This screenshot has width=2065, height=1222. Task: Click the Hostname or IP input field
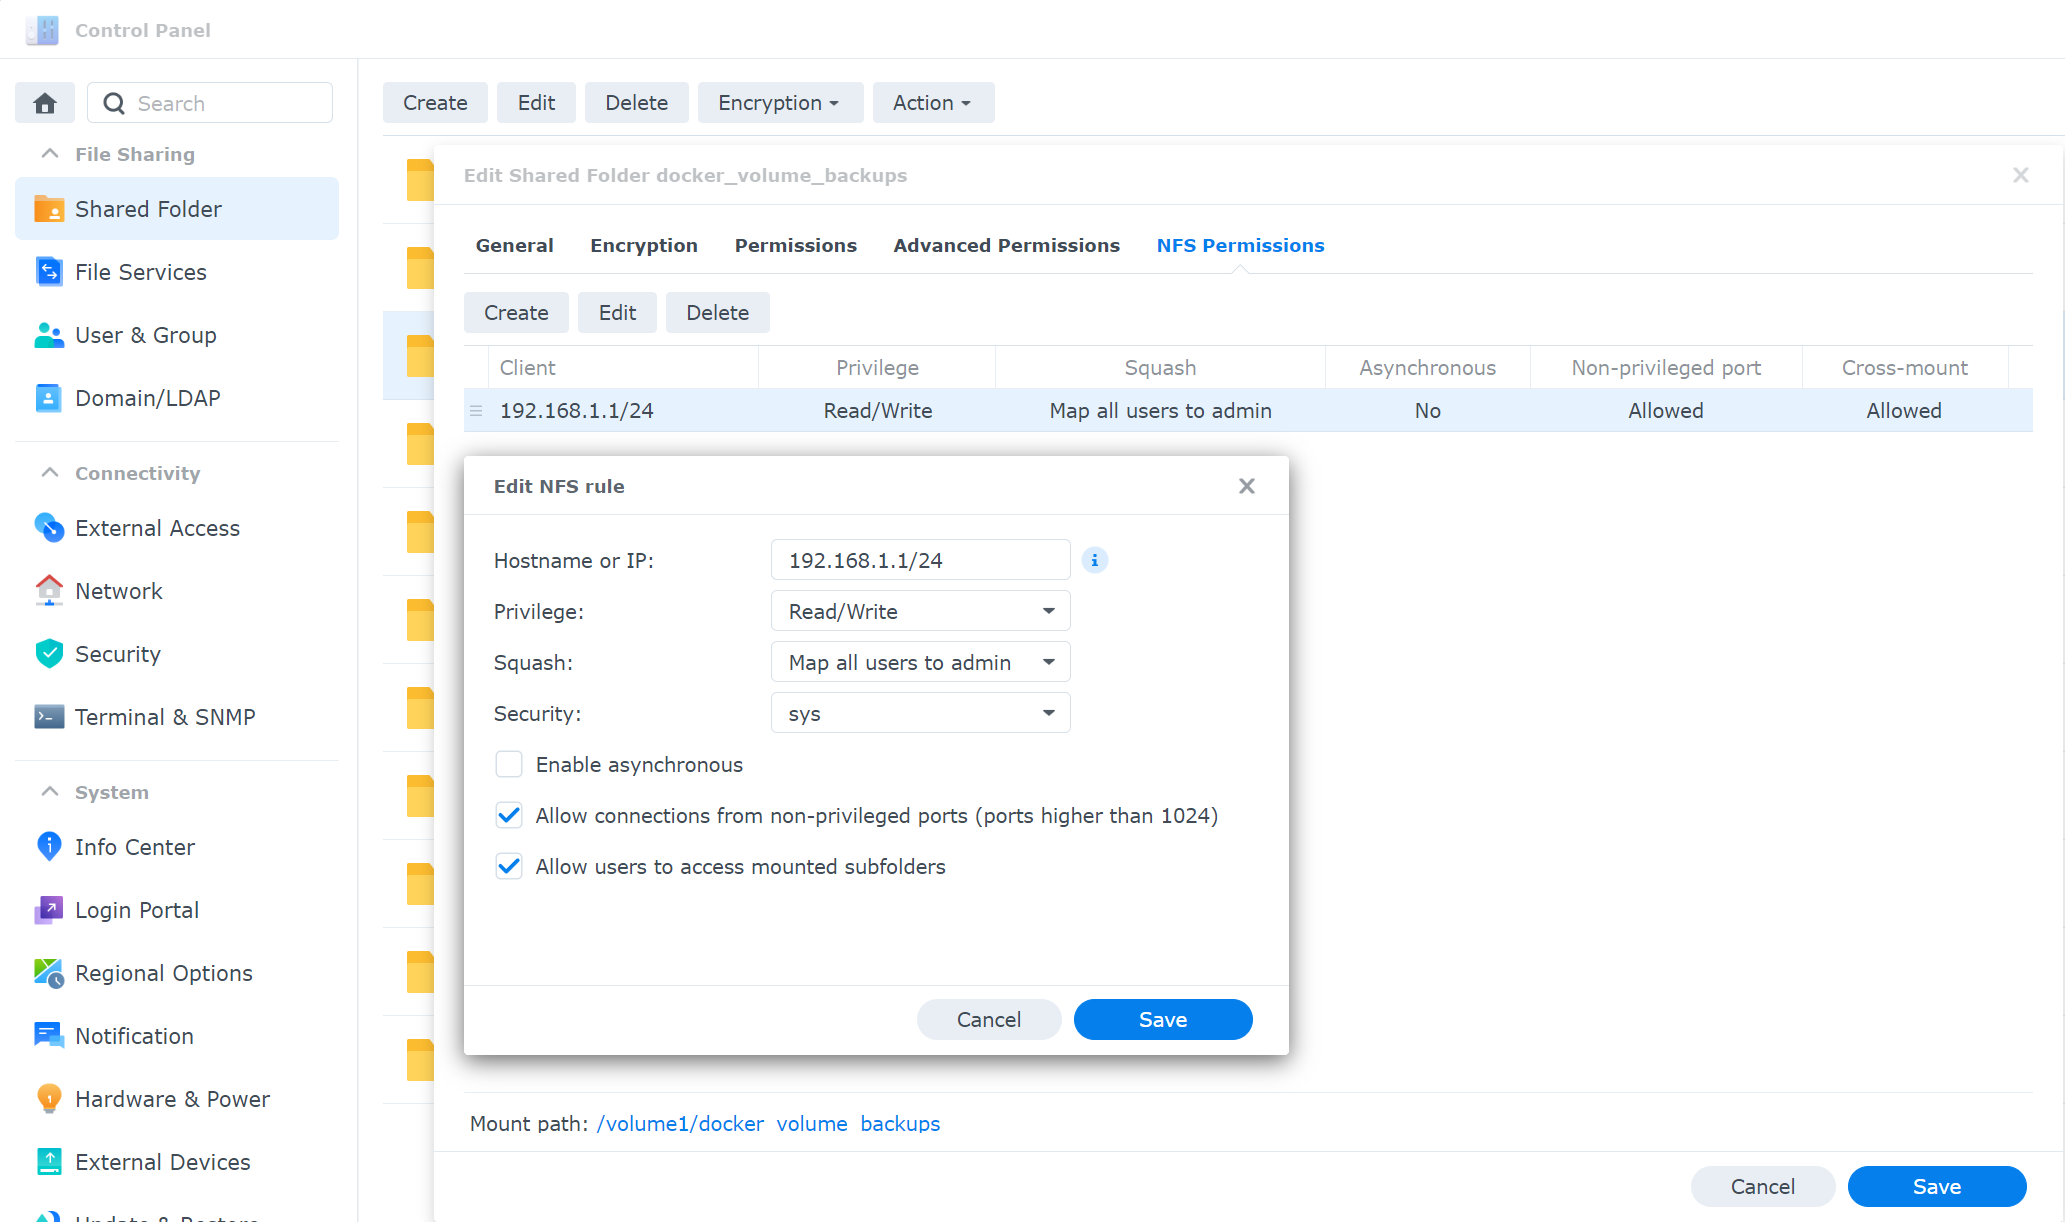[x=920, y=560]
